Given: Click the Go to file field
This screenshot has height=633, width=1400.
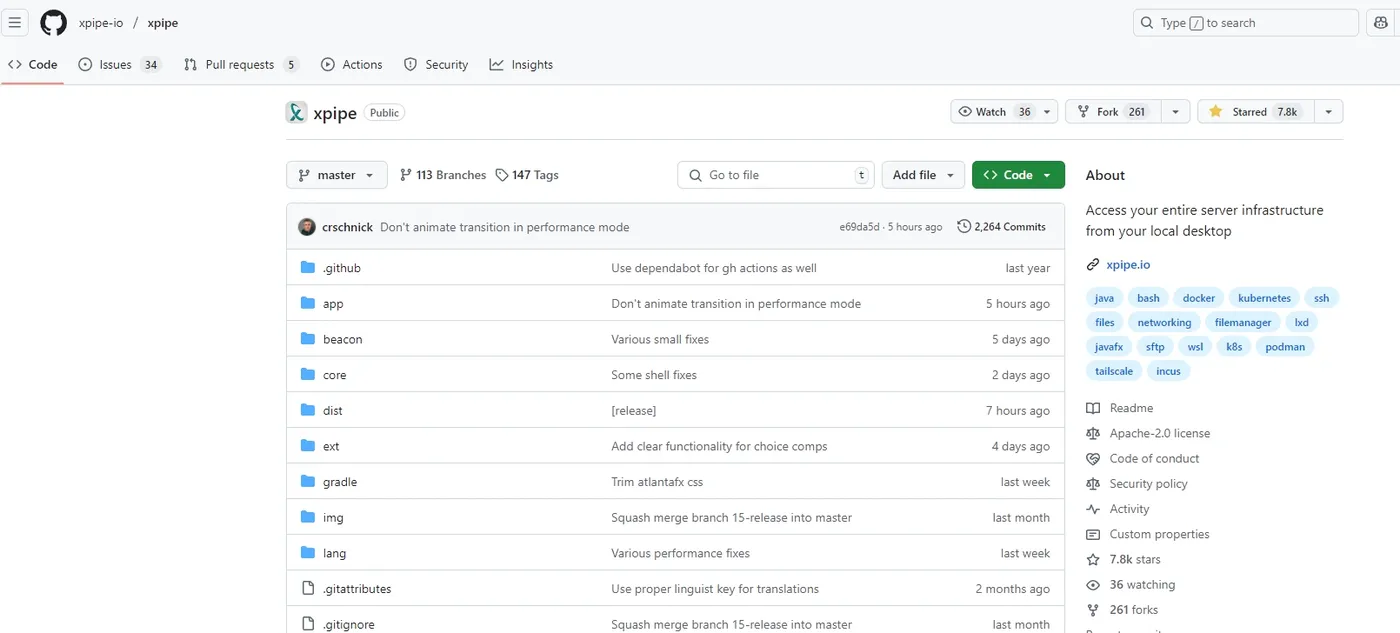Looking at the screenshot, I should (x=776, y=175).
